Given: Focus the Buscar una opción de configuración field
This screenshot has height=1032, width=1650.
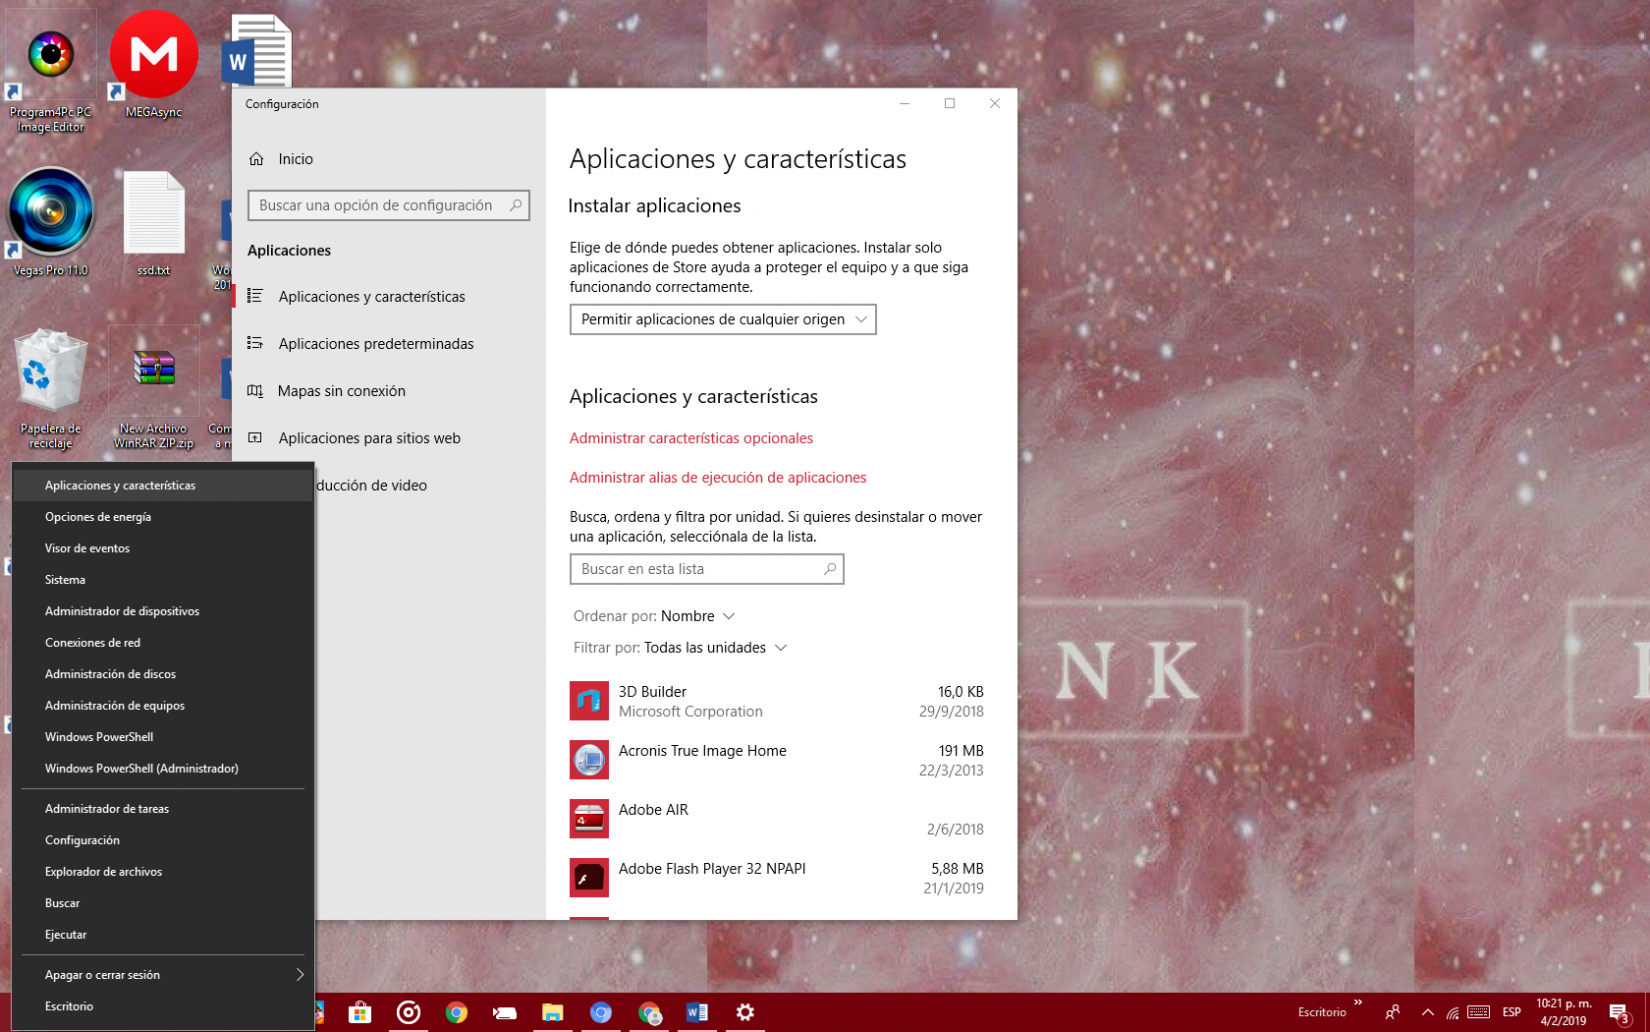Looking at the screenshot, I should coord(389,206).
